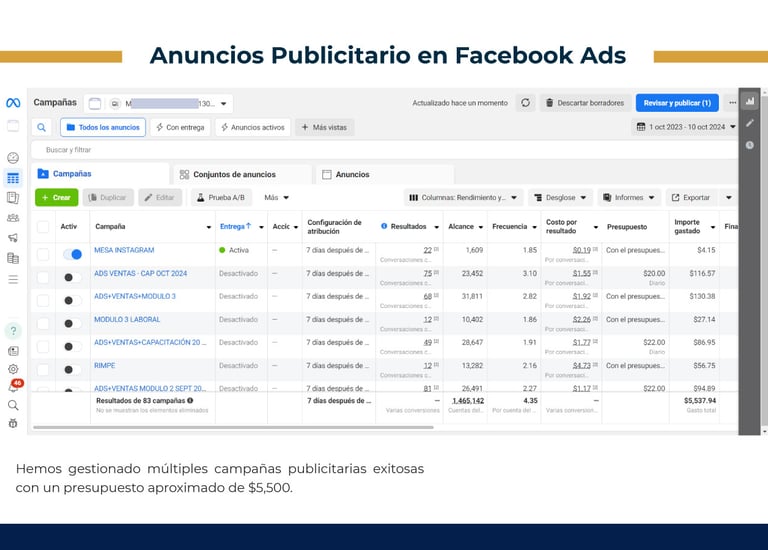This screenshot has height=550, width=768.
Task: Open the history clock icon on right rail
Action: coord(750,145)
